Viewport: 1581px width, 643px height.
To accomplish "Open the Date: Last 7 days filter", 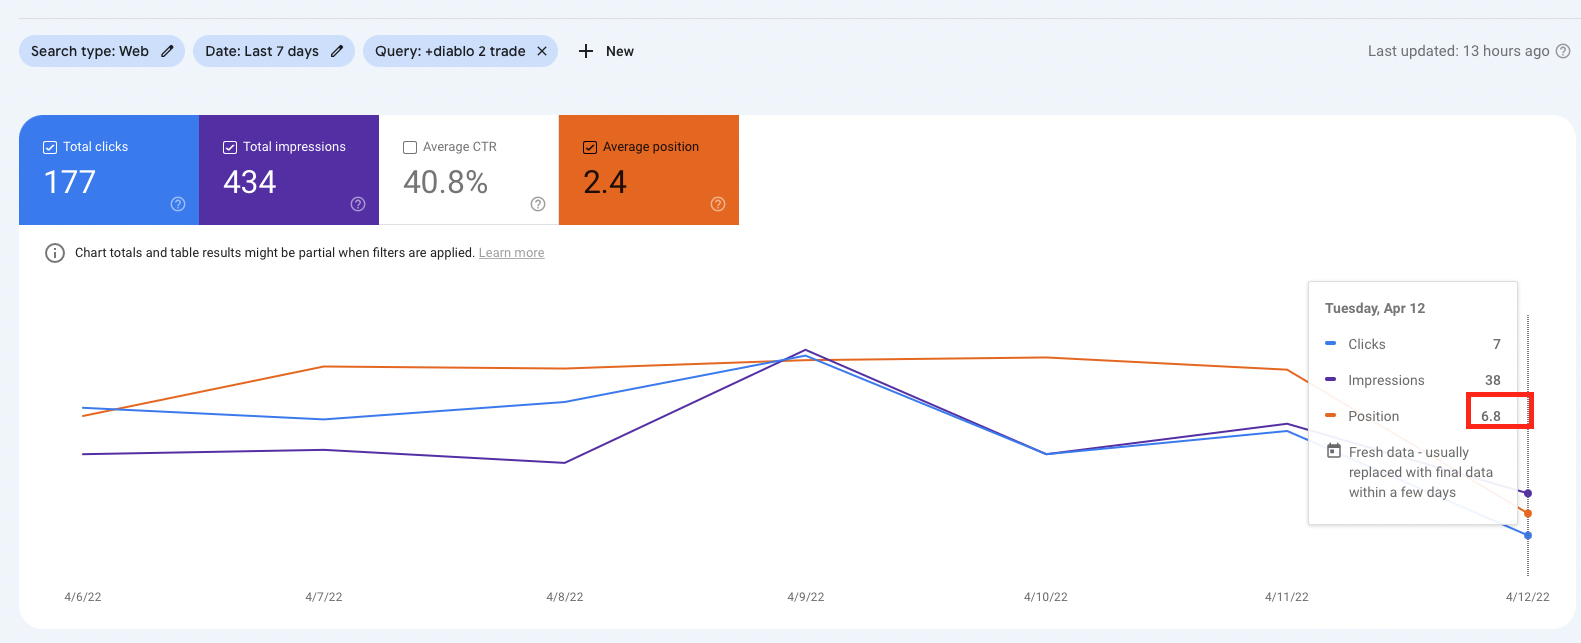I will 262,51.
